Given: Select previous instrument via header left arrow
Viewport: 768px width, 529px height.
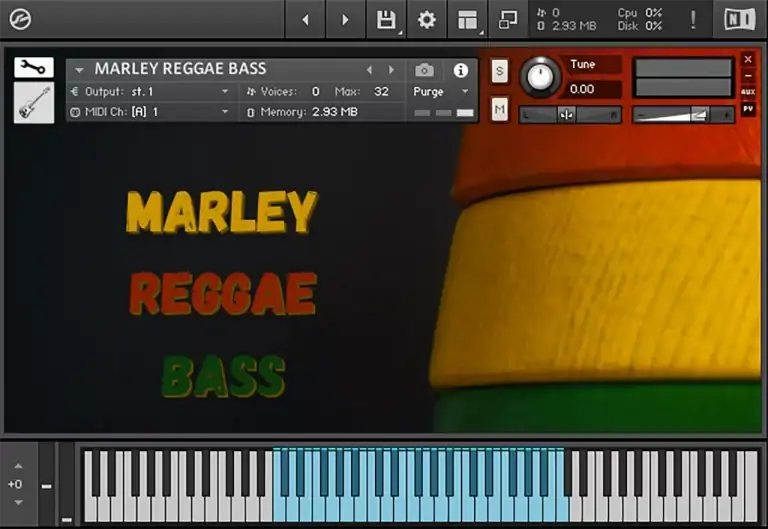Looking at the screenshot, I should pos(369,70).
